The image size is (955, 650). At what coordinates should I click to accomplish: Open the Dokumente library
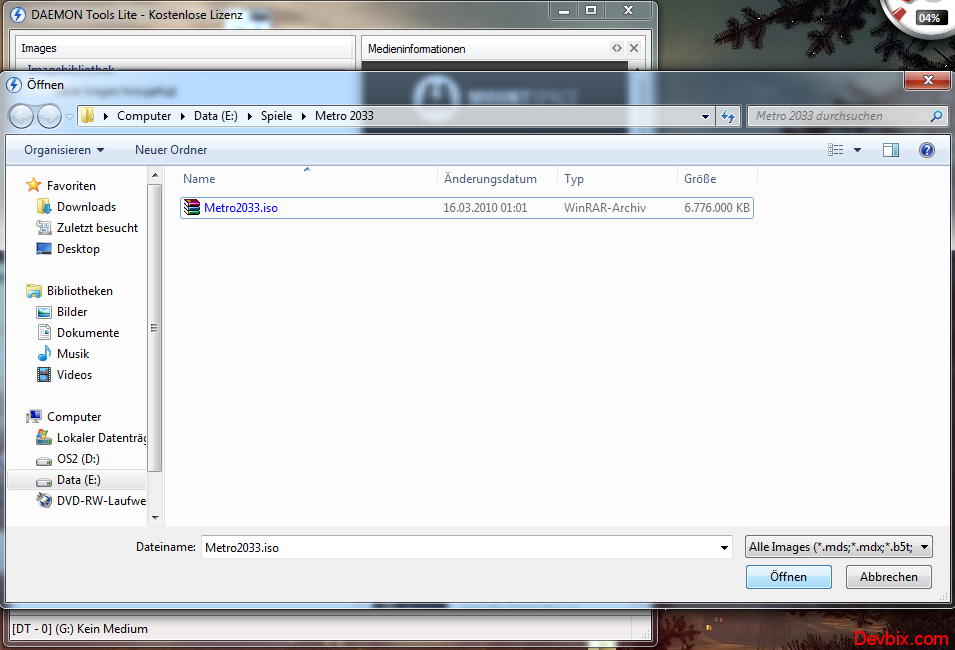click(x=88, y=333)
